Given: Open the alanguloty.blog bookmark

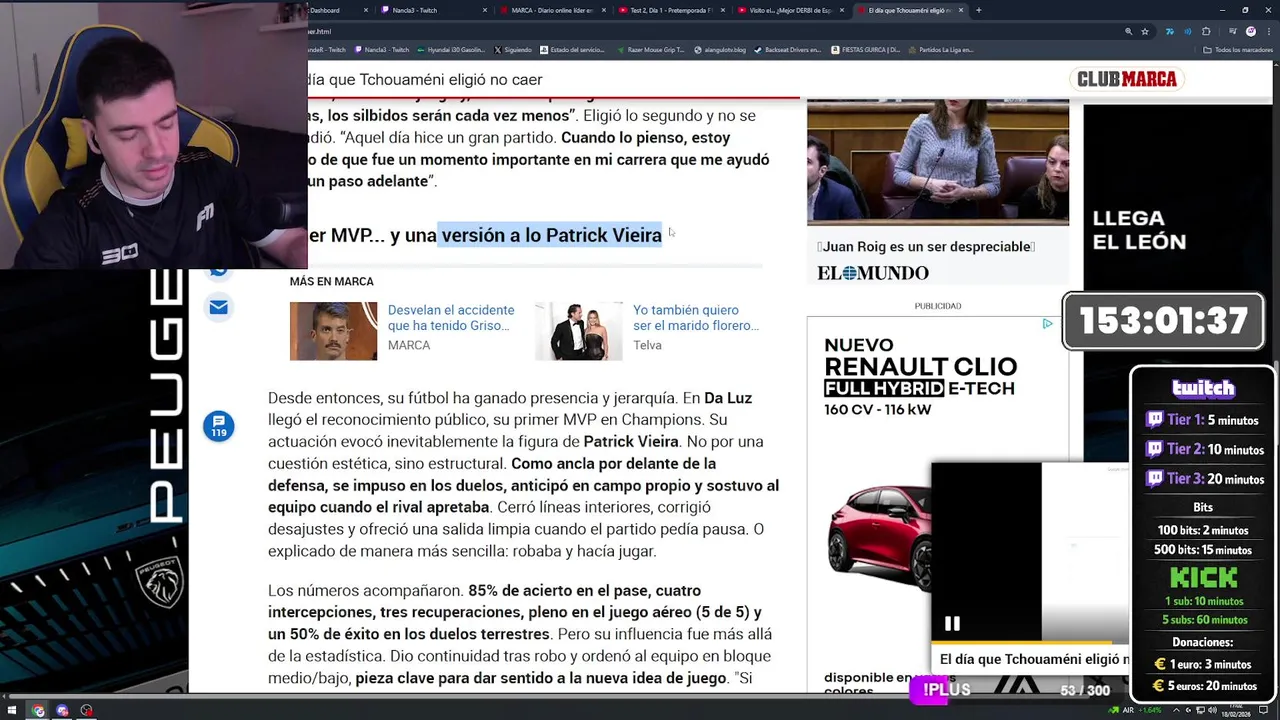Looking at the screenshot, I should [720, 49].
